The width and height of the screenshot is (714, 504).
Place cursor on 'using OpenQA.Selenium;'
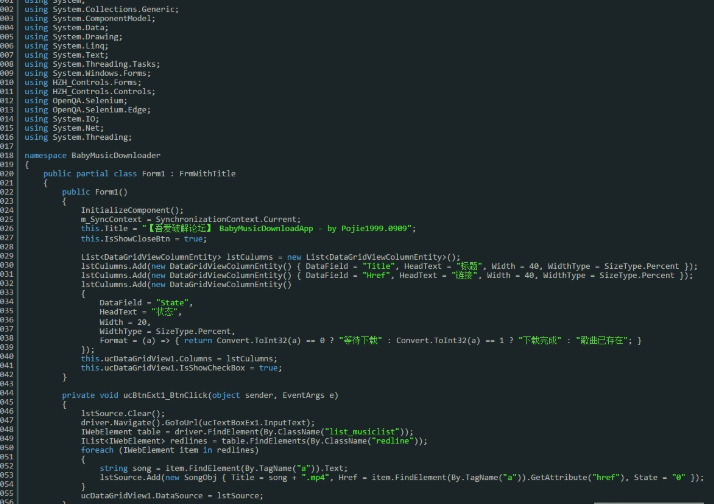click(x=76, y=100)
